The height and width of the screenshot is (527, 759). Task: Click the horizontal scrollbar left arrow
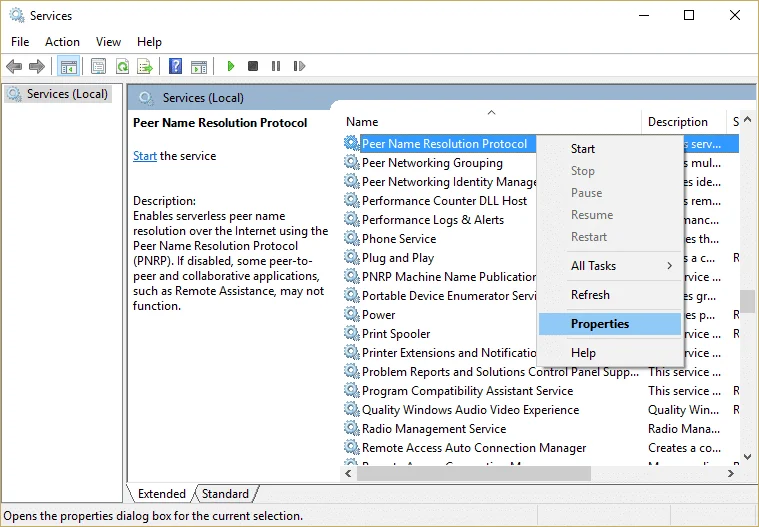(348, 473)
